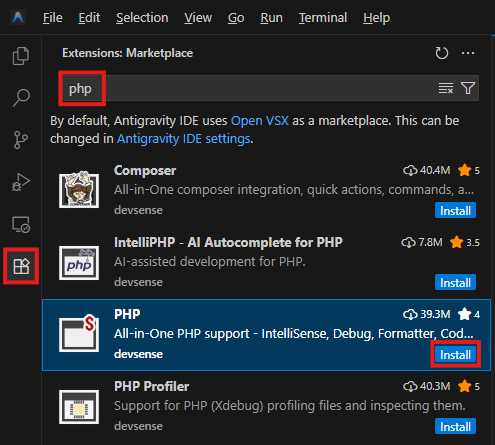Click PHP Profiler's 40.3M download count
This screenshot has width=495, height=445.
click(x=427, y=386)
